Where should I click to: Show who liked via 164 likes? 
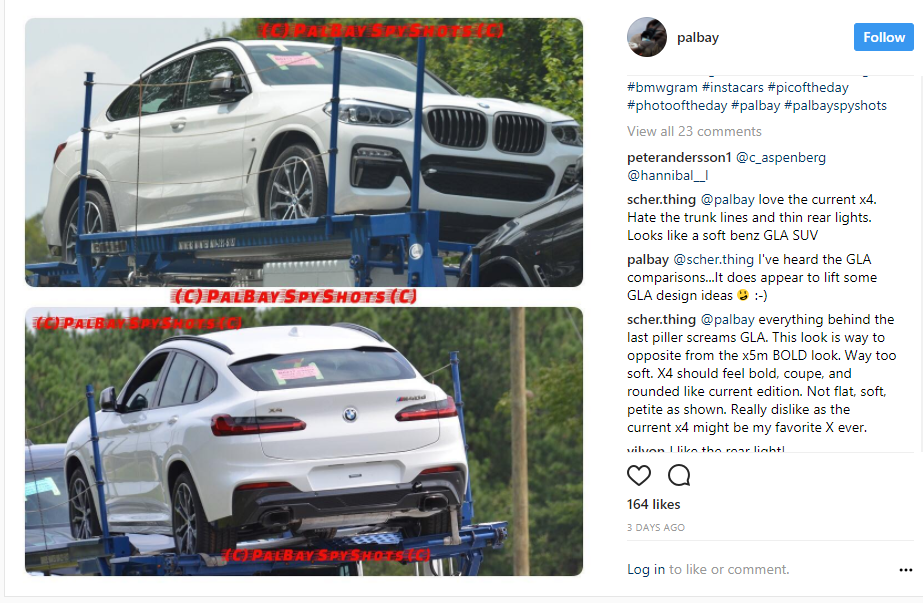(653, 504)
